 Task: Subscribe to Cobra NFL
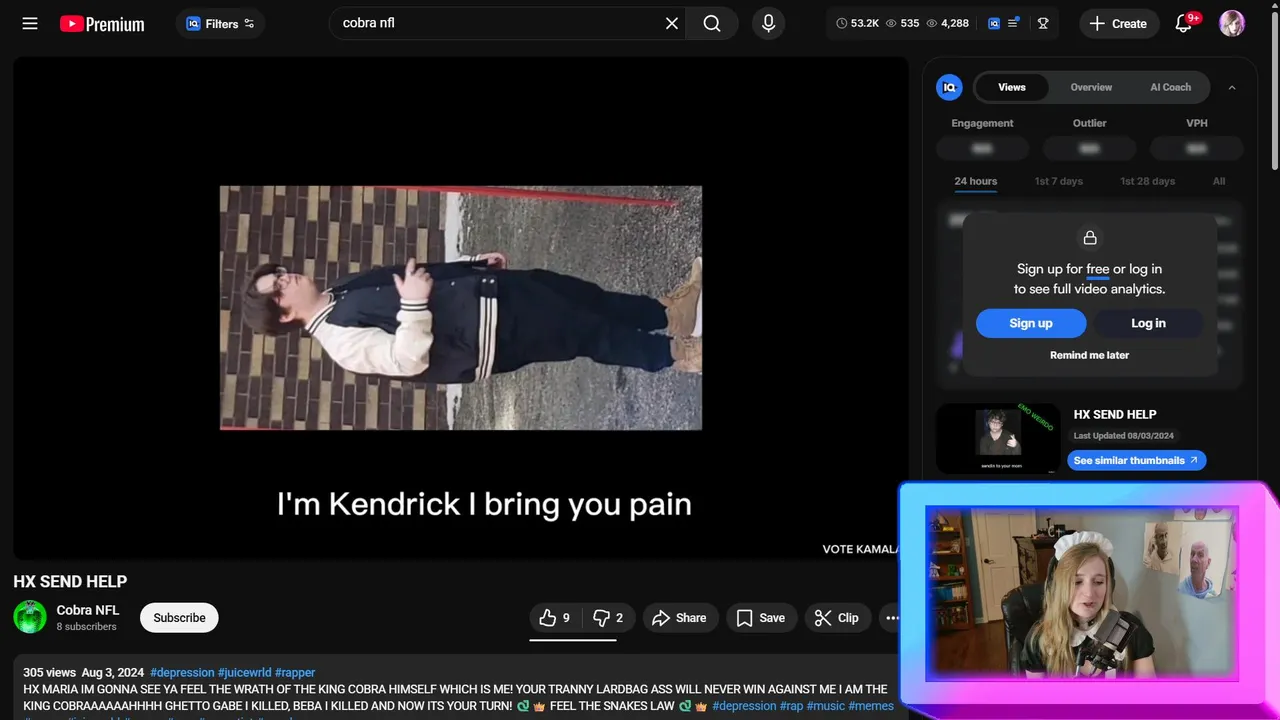(179, 618)
